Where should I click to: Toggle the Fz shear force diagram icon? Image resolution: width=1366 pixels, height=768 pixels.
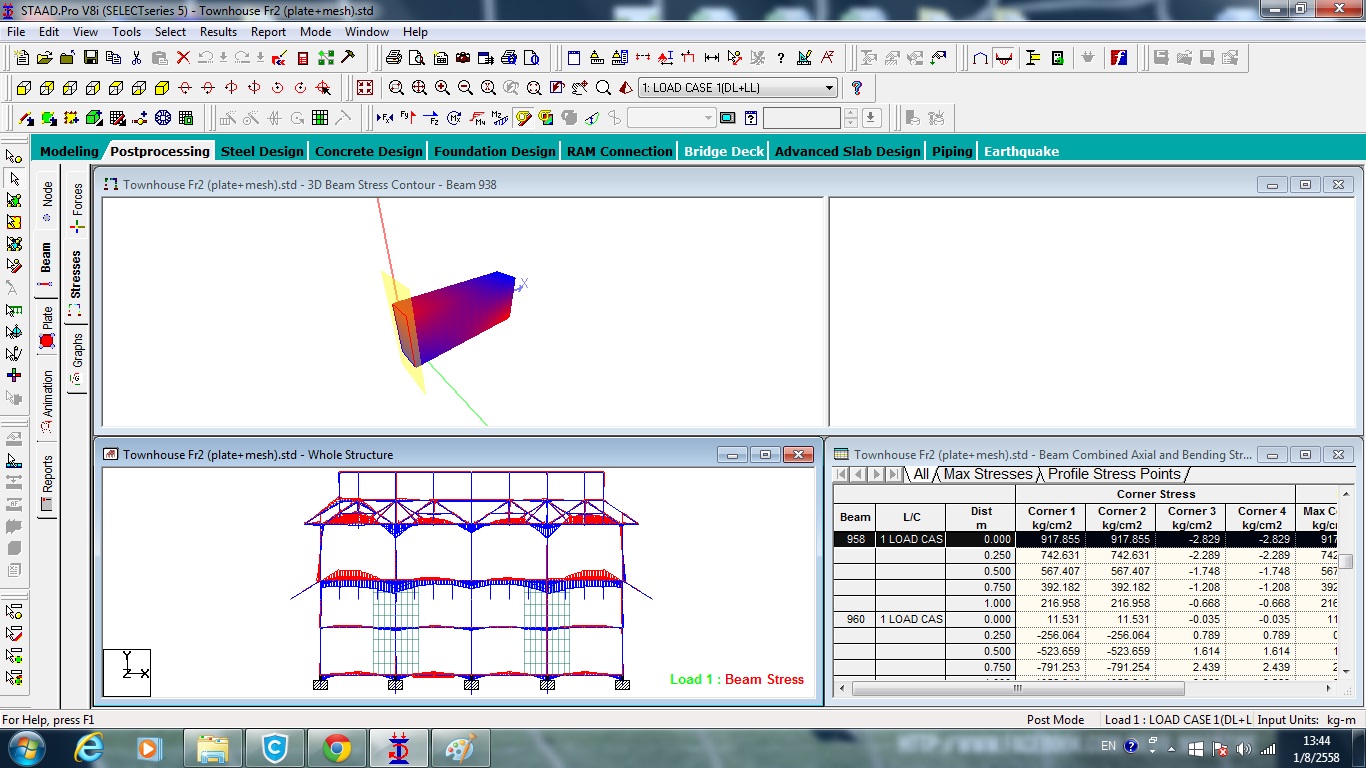point(431,118)
